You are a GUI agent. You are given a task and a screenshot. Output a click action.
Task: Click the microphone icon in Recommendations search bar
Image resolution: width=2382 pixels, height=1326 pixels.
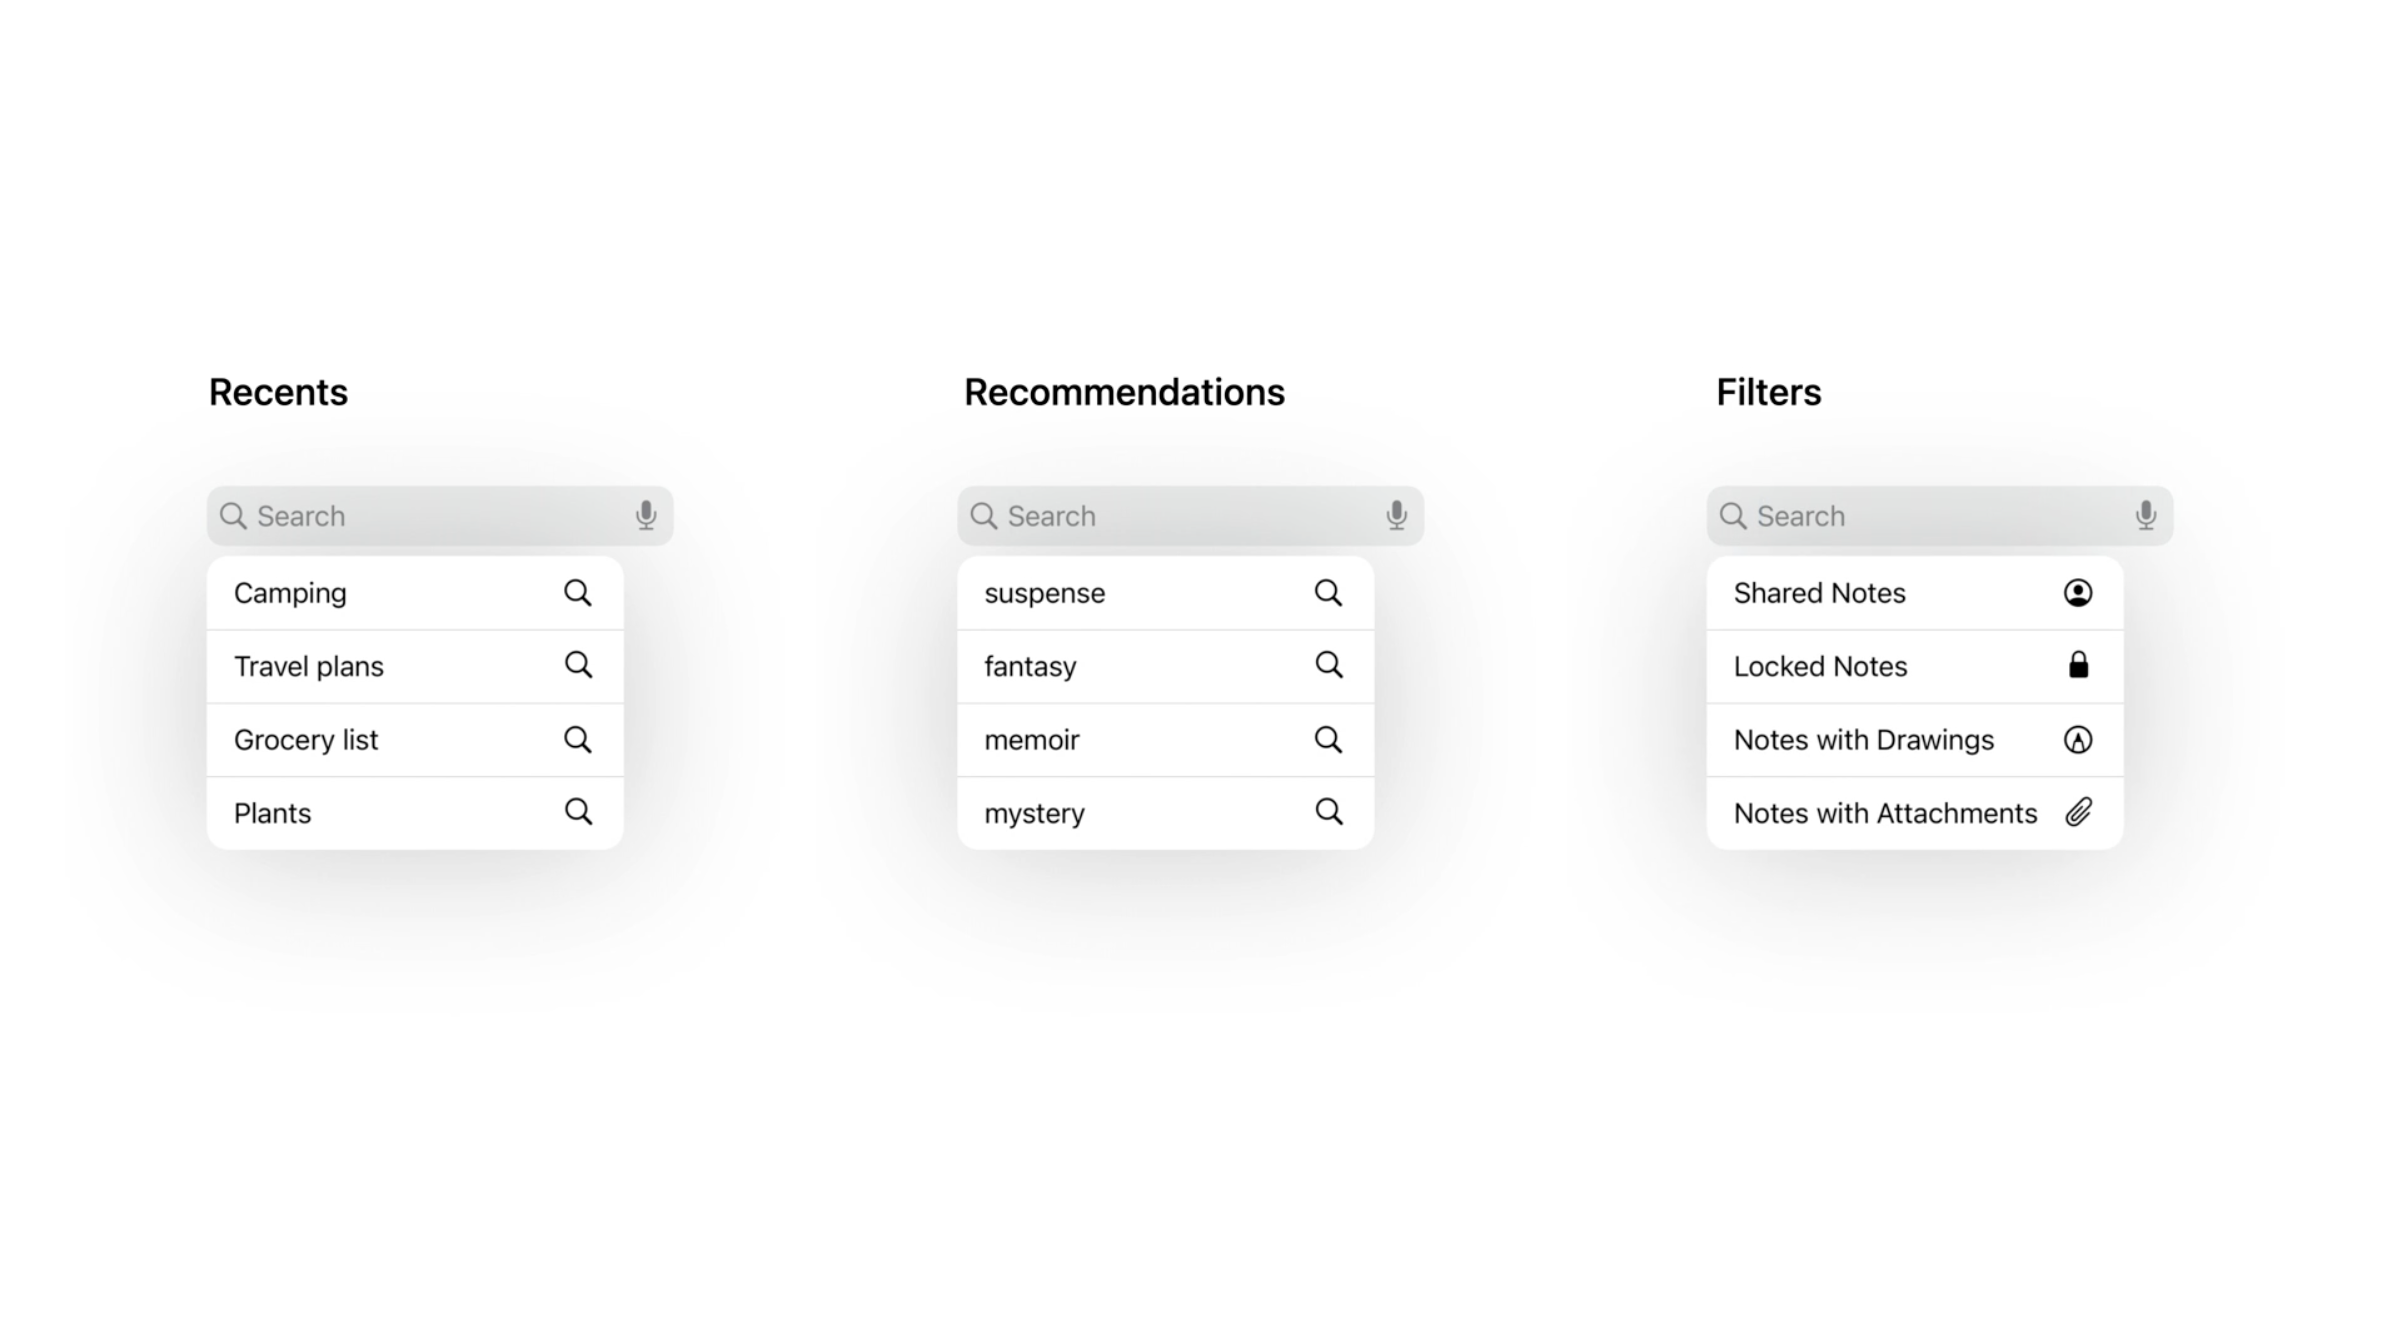pos(1396,516)
